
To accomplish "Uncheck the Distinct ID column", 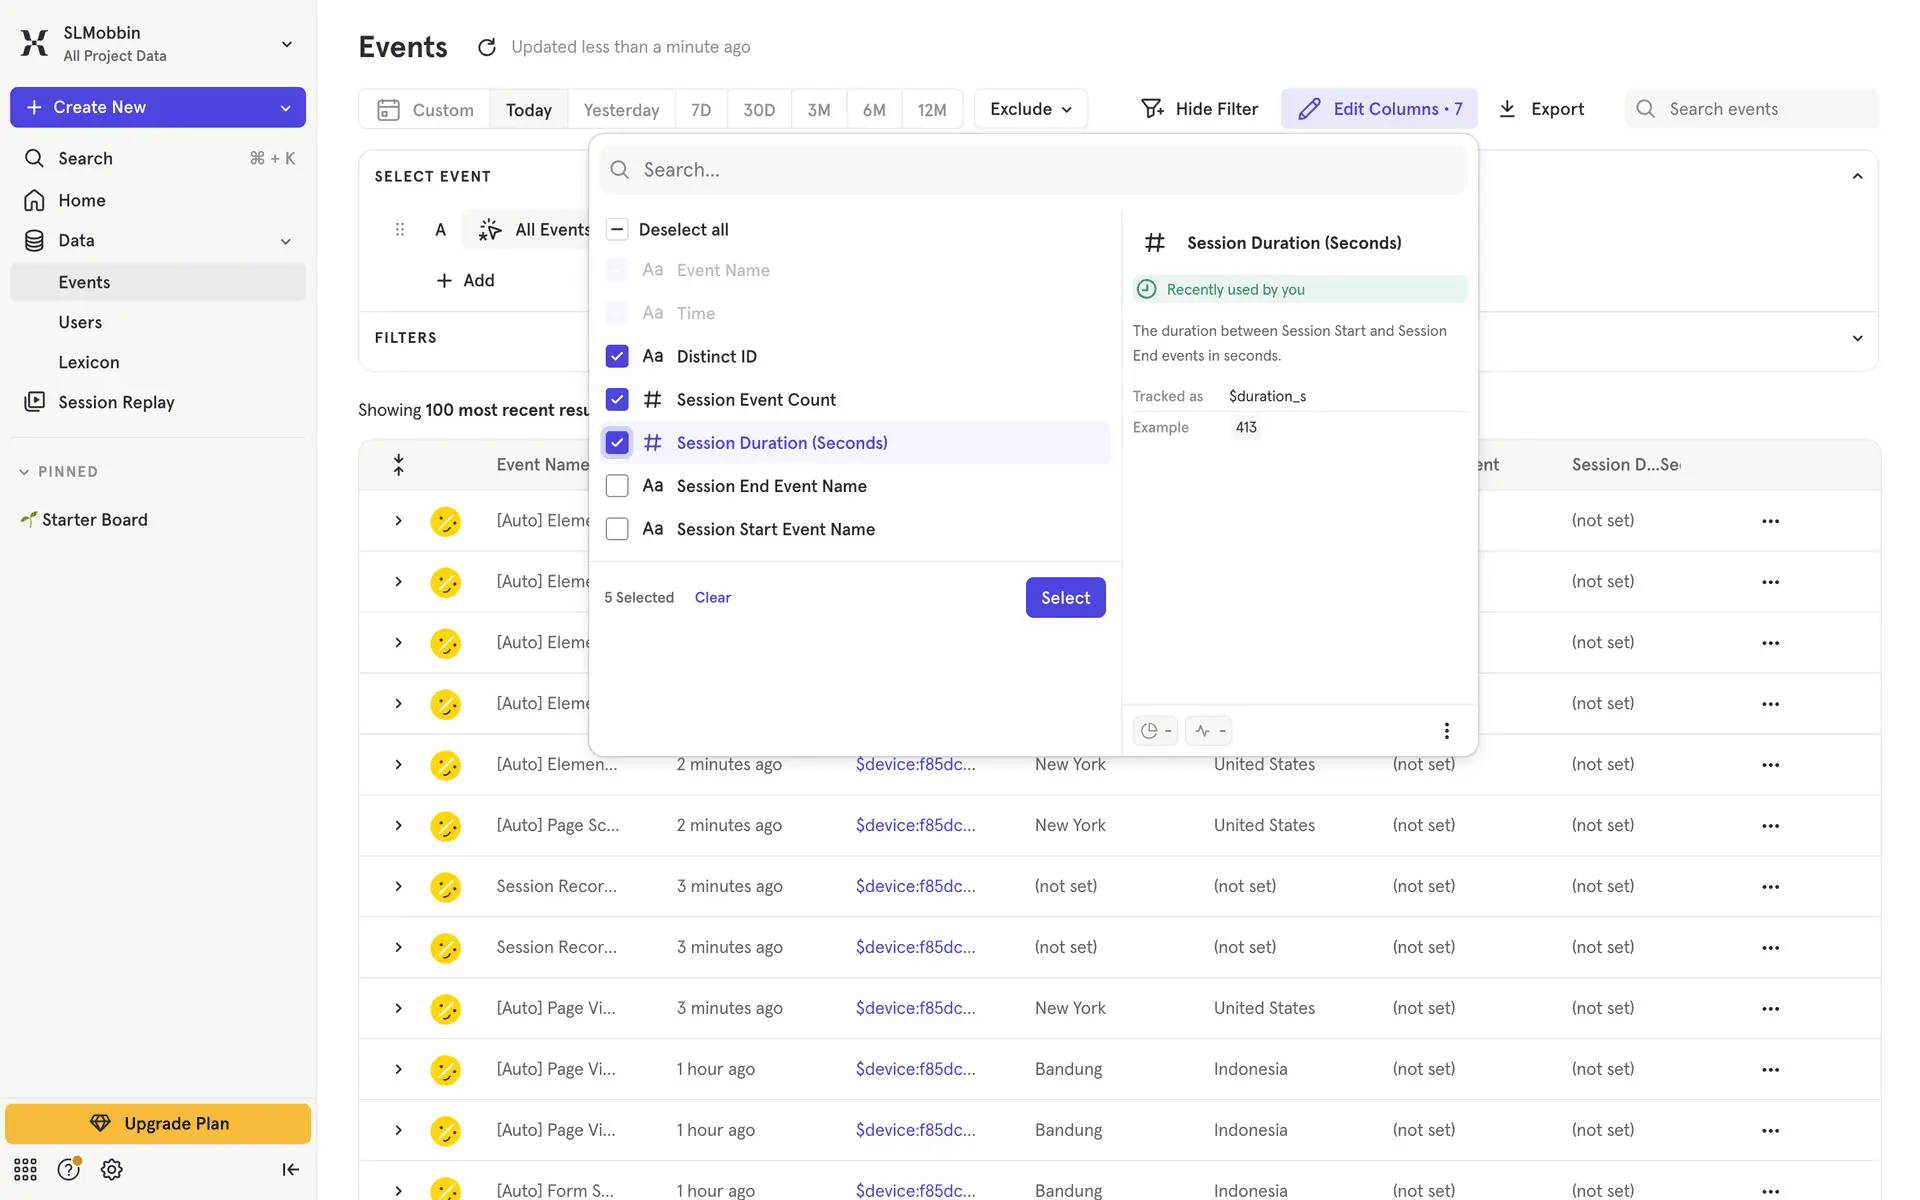I will click(617, 356).
